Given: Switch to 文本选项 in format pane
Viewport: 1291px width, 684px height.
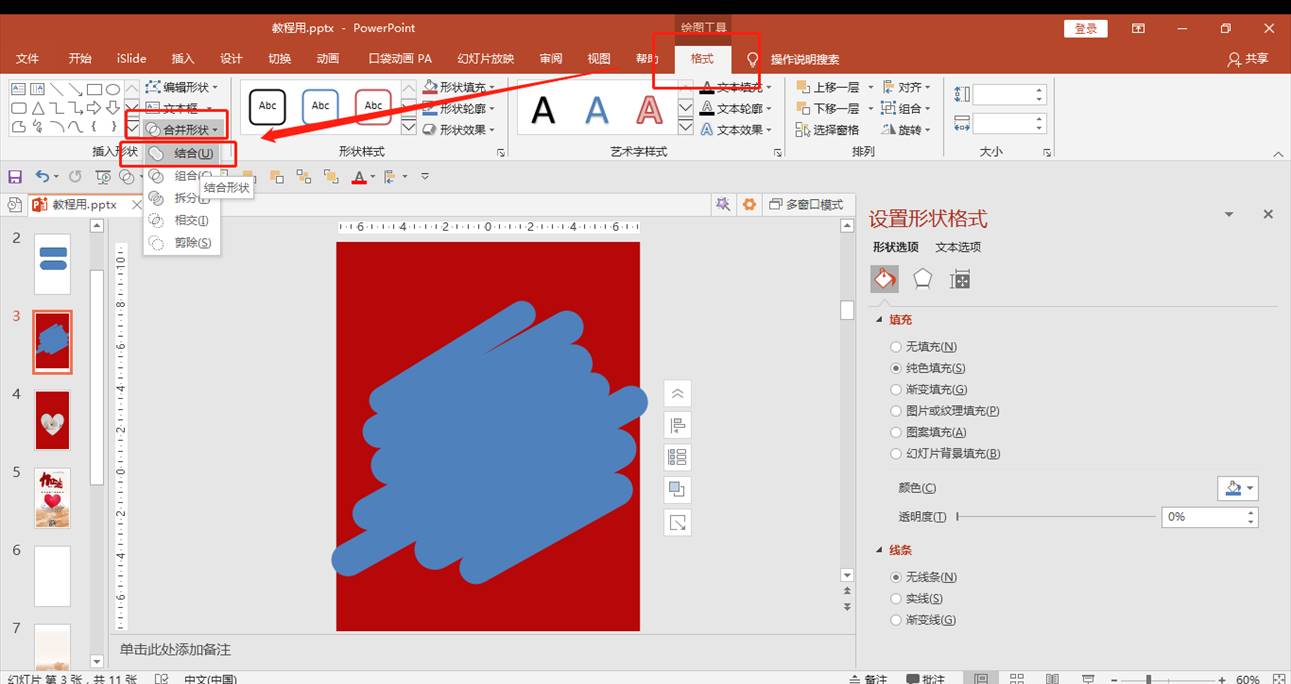Looking at the screenshot, I should point(958,247).
